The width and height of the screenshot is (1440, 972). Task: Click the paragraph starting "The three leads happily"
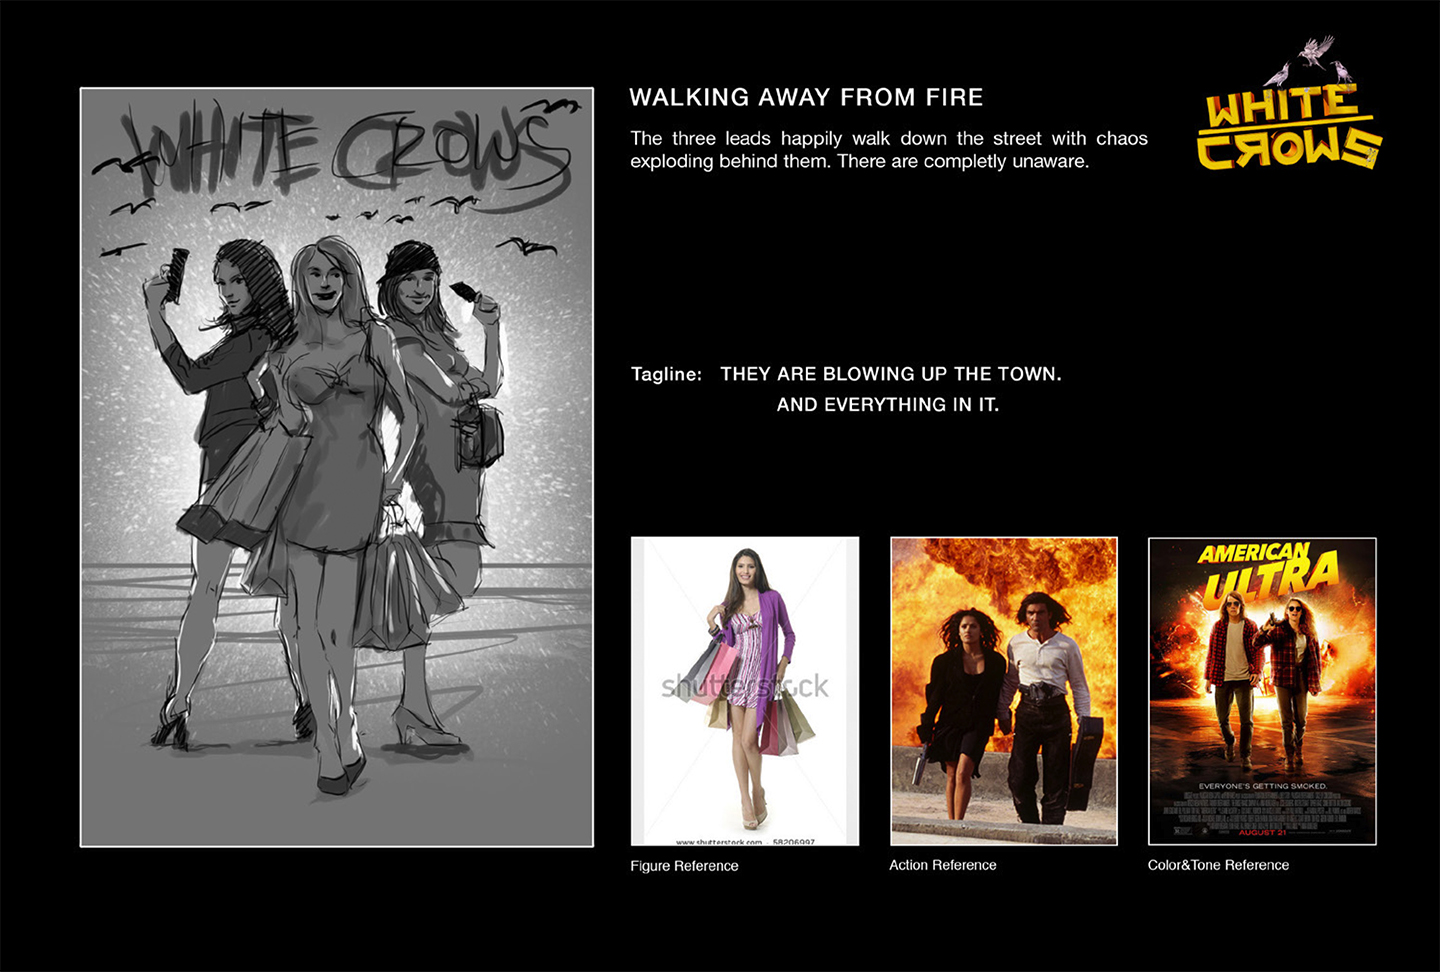point(889,150)
